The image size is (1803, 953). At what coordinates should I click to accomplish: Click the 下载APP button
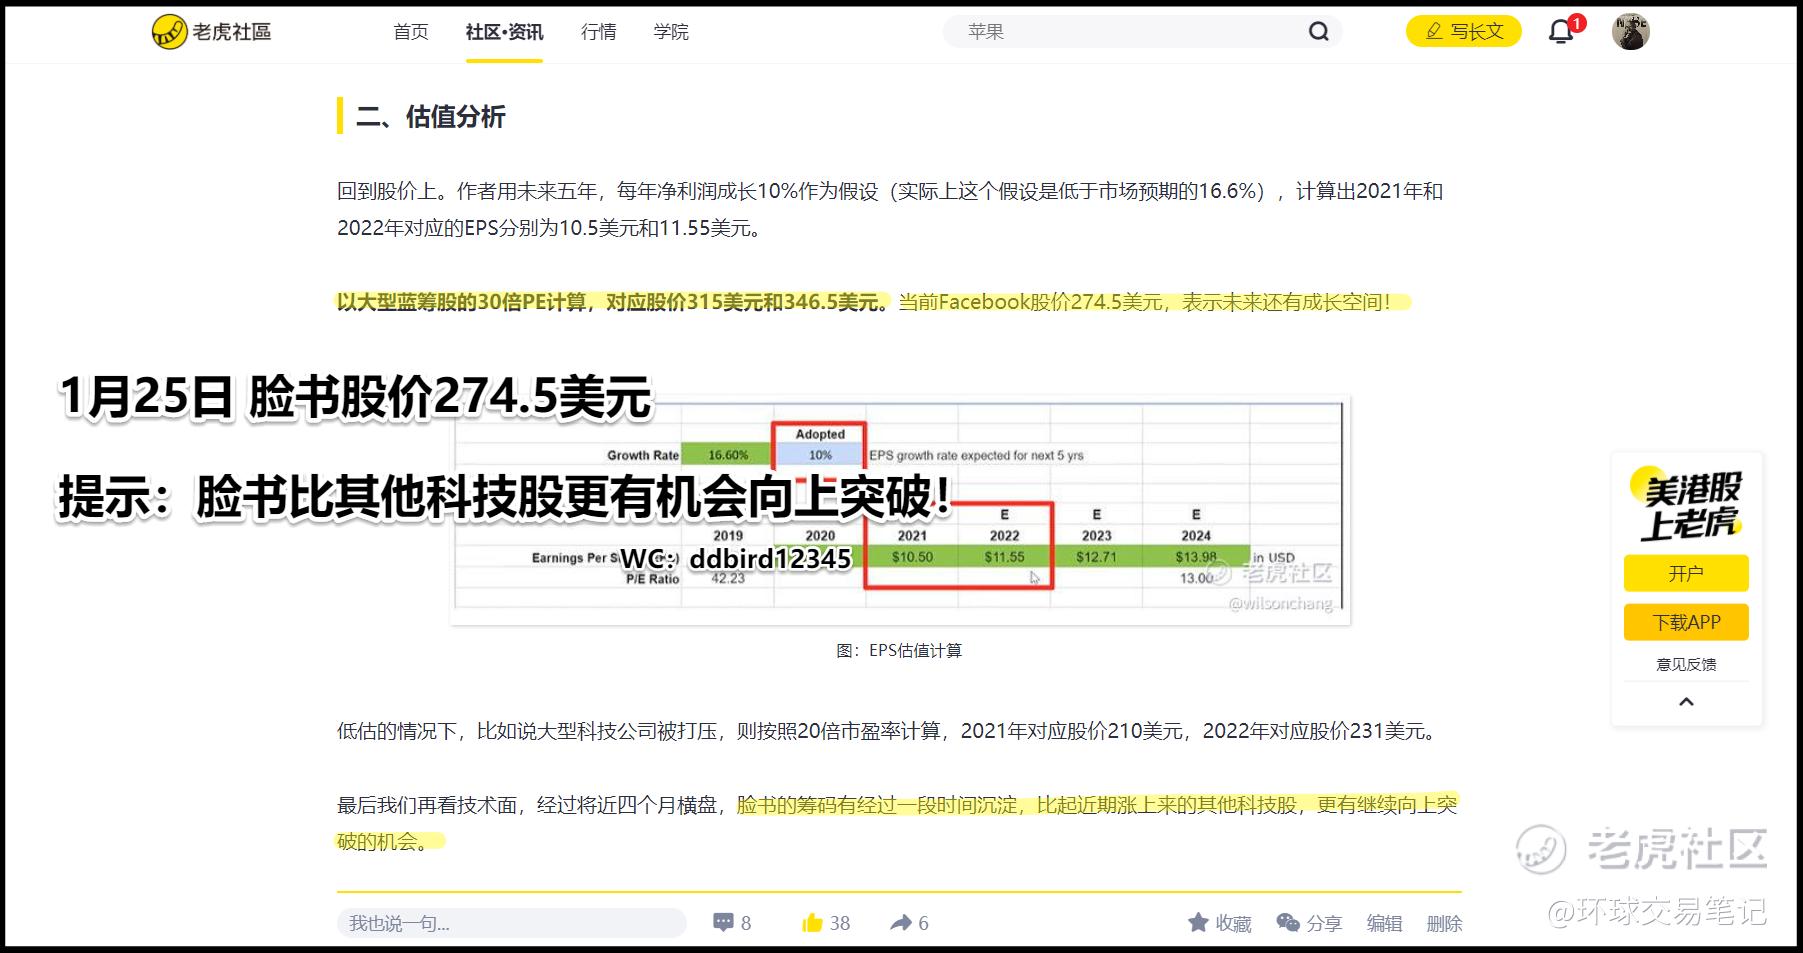(x=1686, y=622)
